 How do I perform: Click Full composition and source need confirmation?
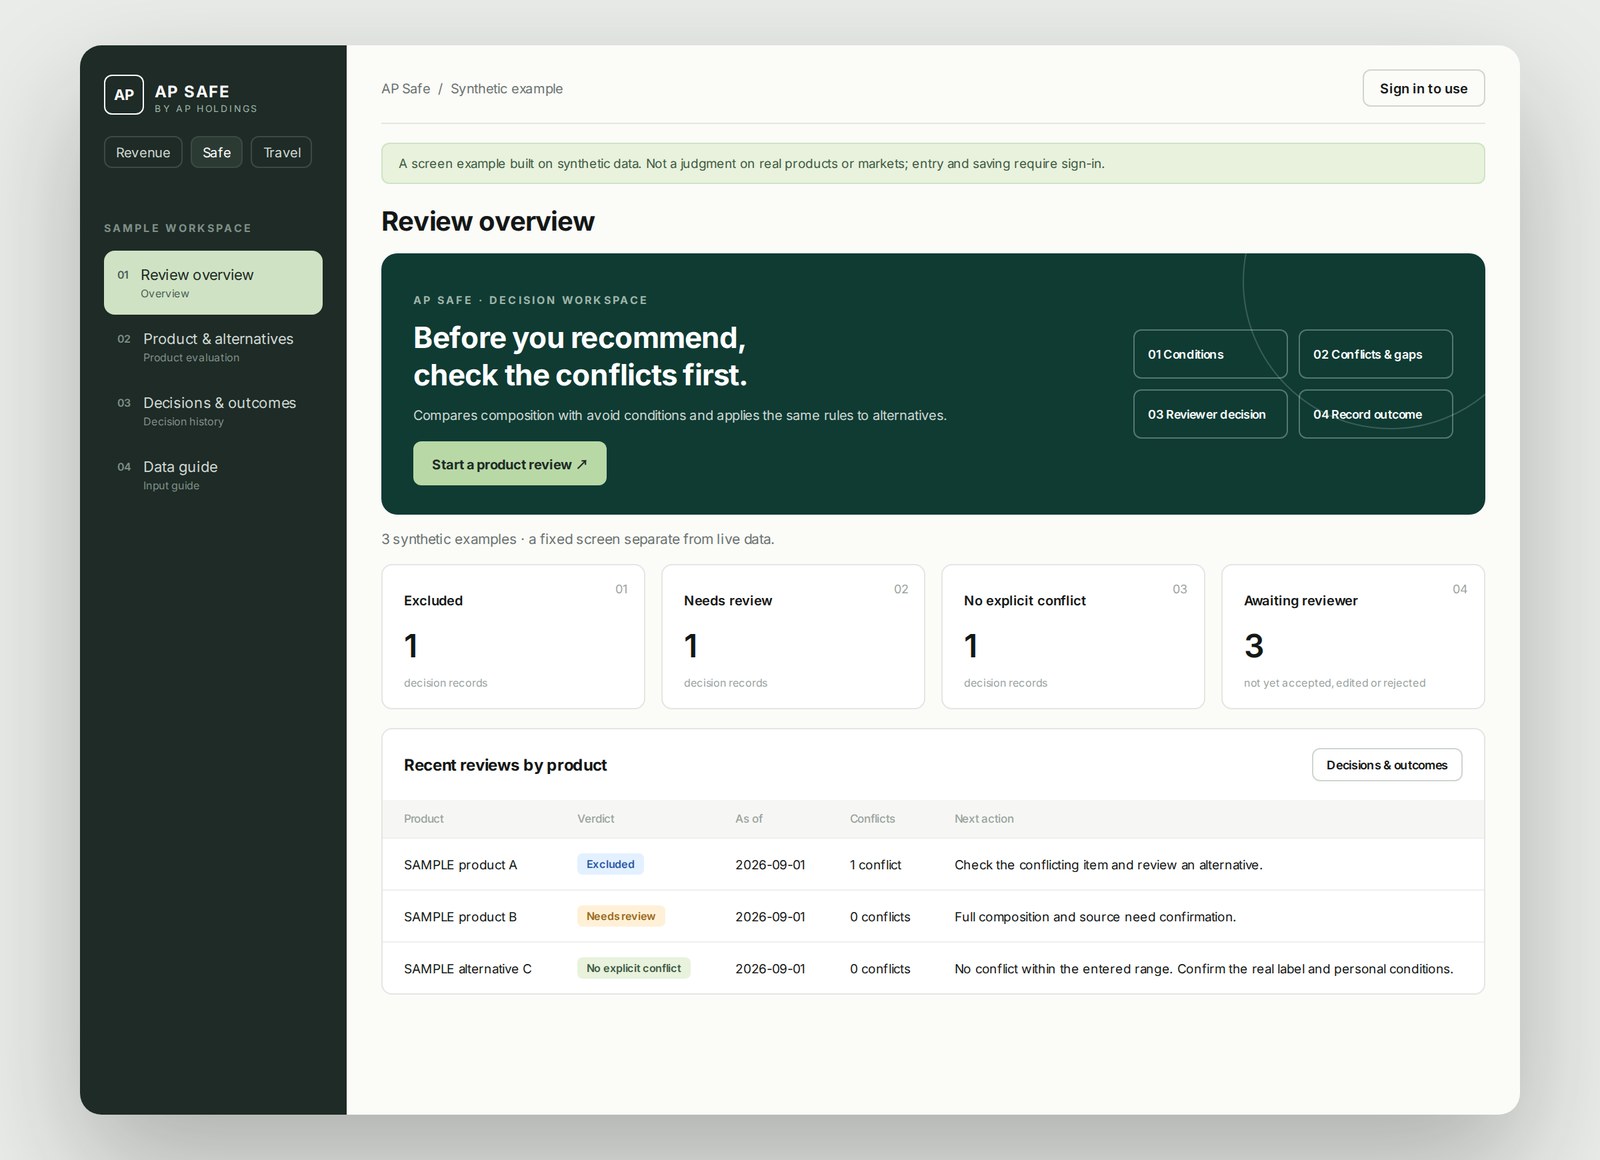pos(1095,917)
